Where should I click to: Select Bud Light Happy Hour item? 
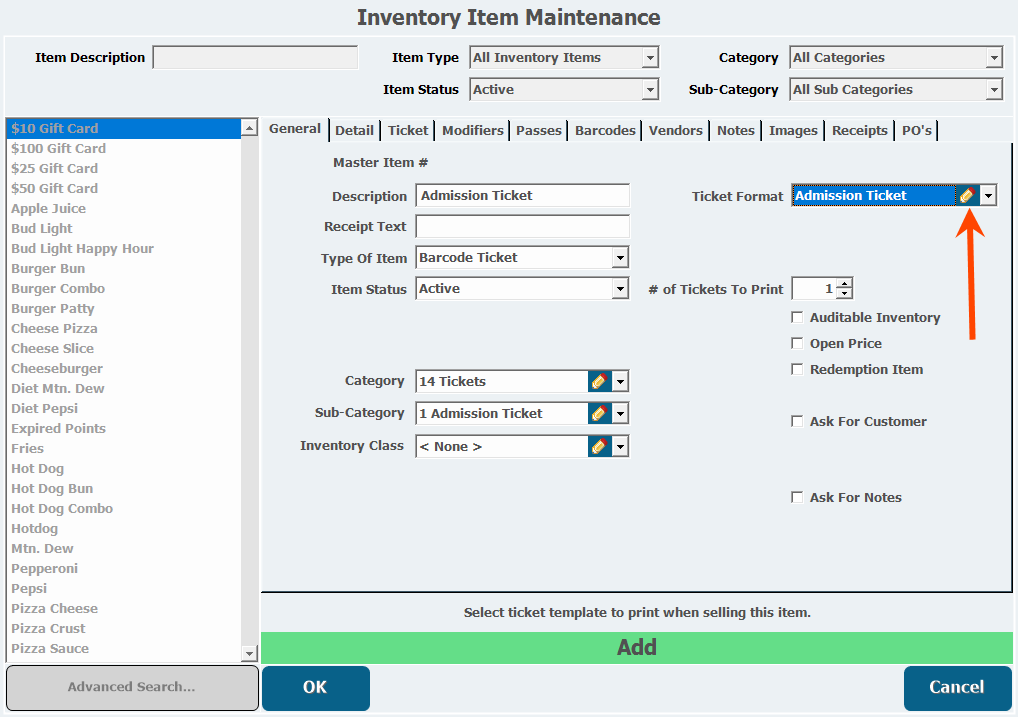point(123,249)
